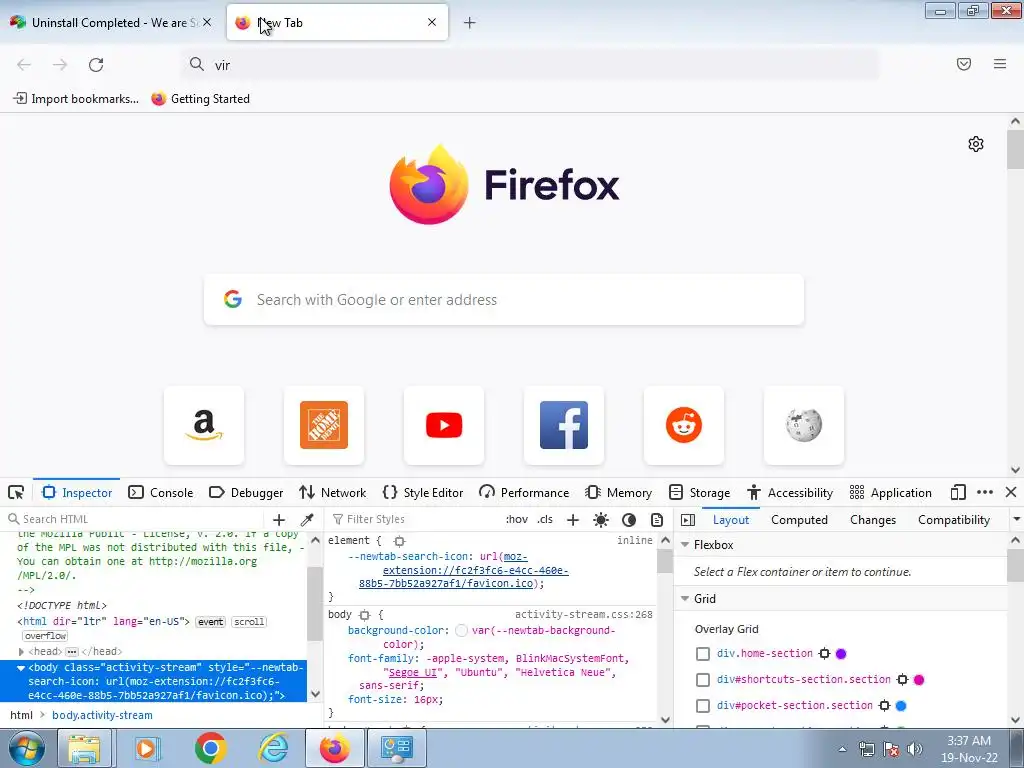This screenshot has height=768, width=1024.
Task: Open the Storage panel
Action: 699,492
